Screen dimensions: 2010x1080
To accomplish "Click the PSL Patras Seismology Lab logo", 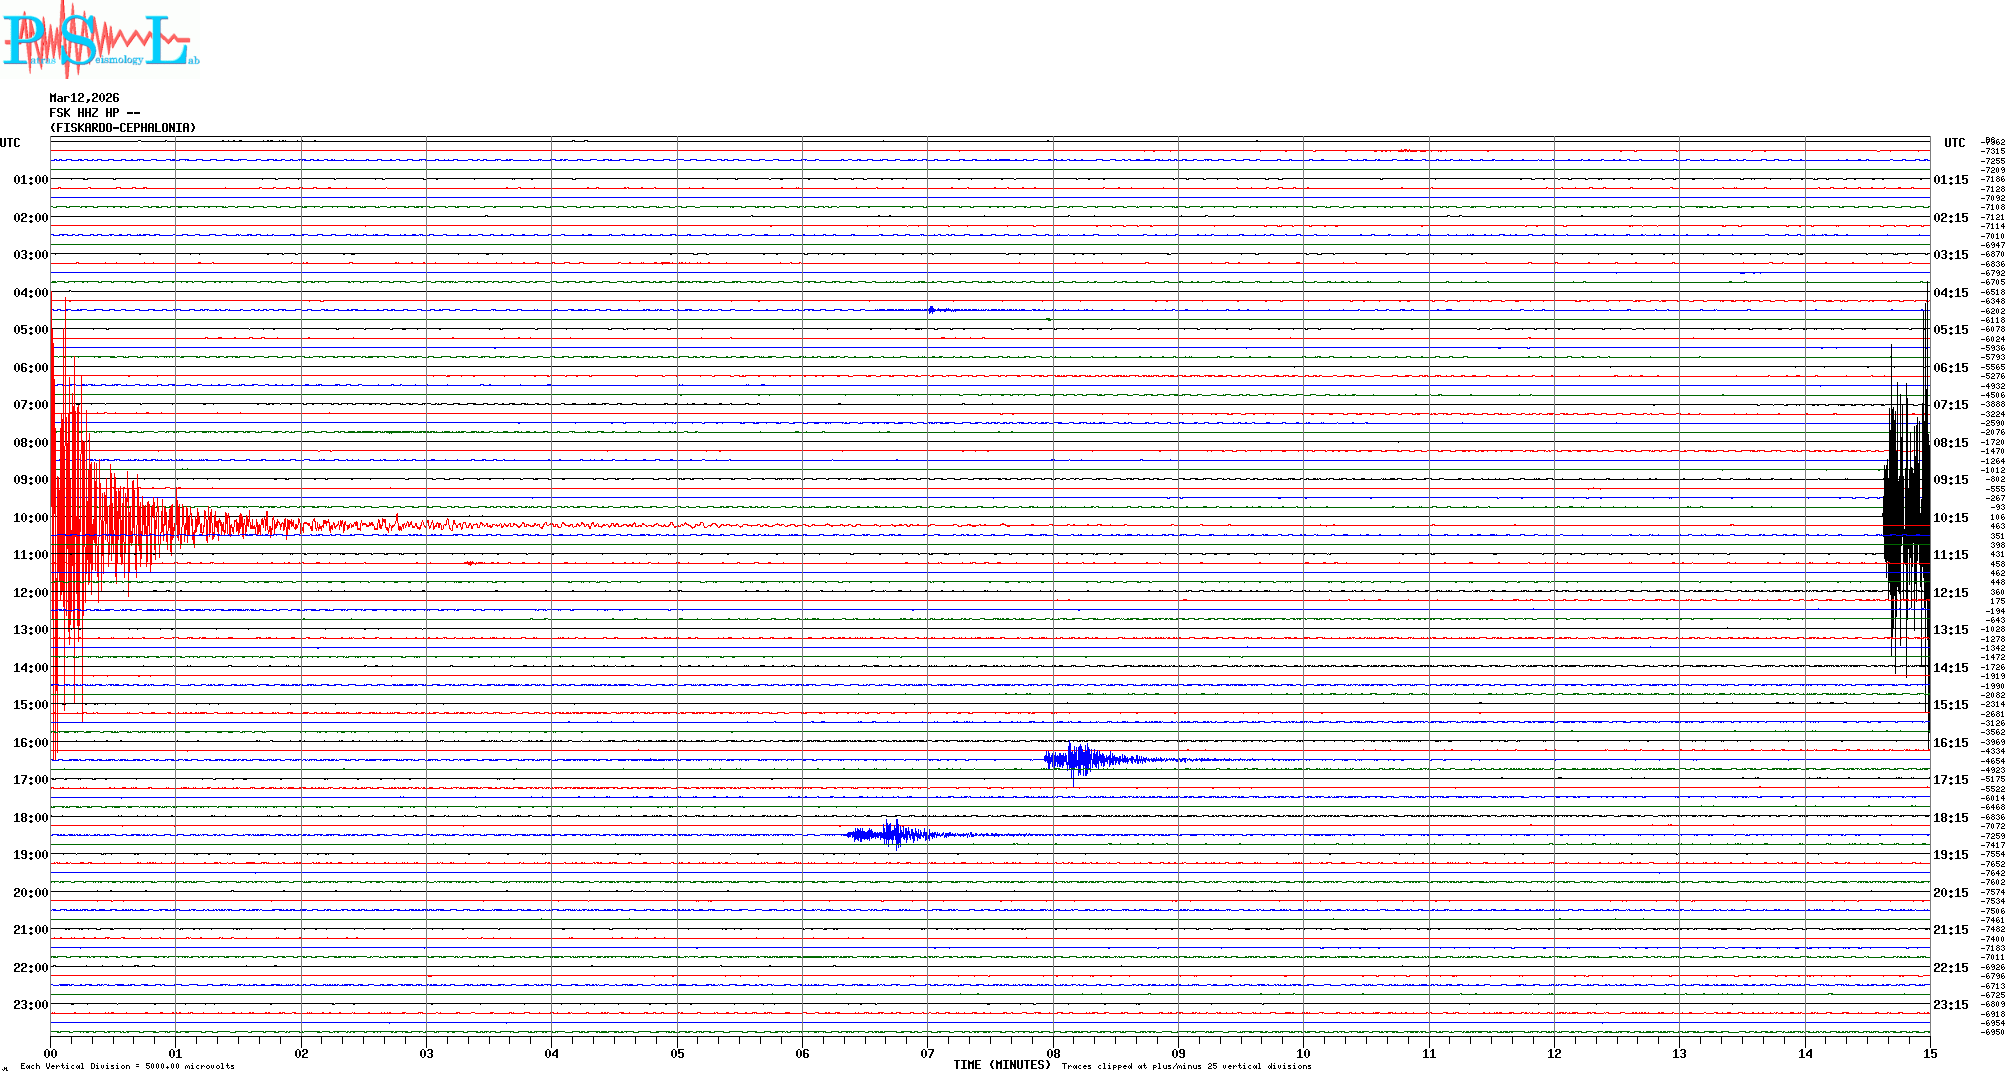I will [x=100, y=40].
